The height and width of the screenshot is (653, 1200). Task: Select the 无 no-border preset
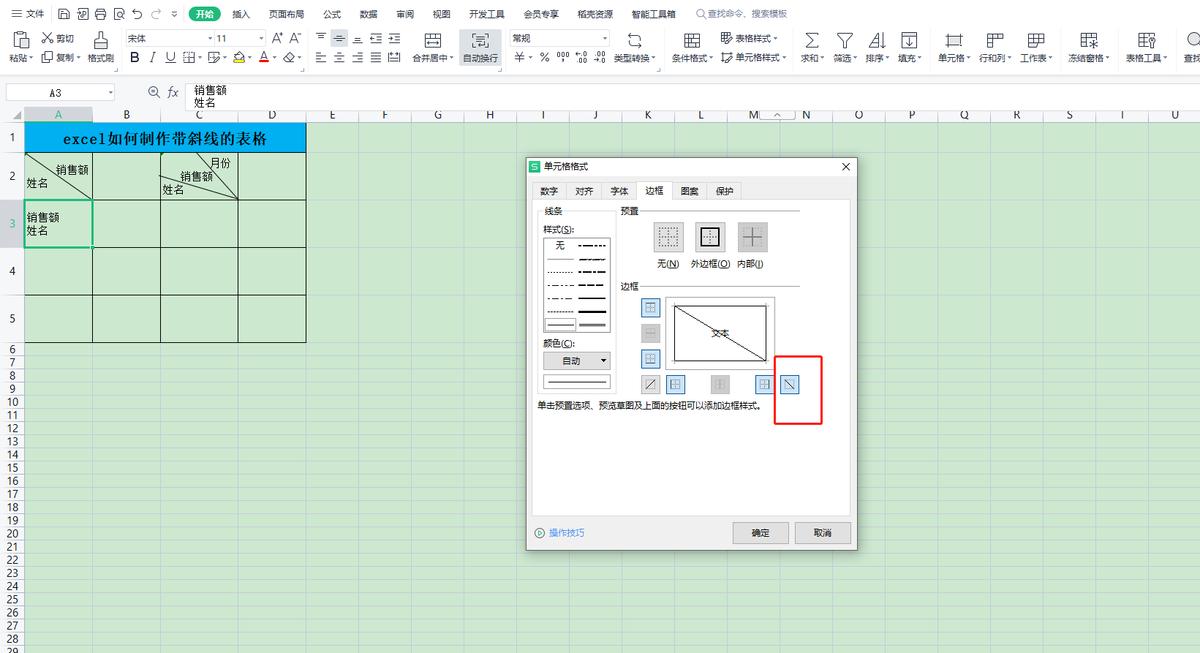pyautogui.click(x=668, y=238)
